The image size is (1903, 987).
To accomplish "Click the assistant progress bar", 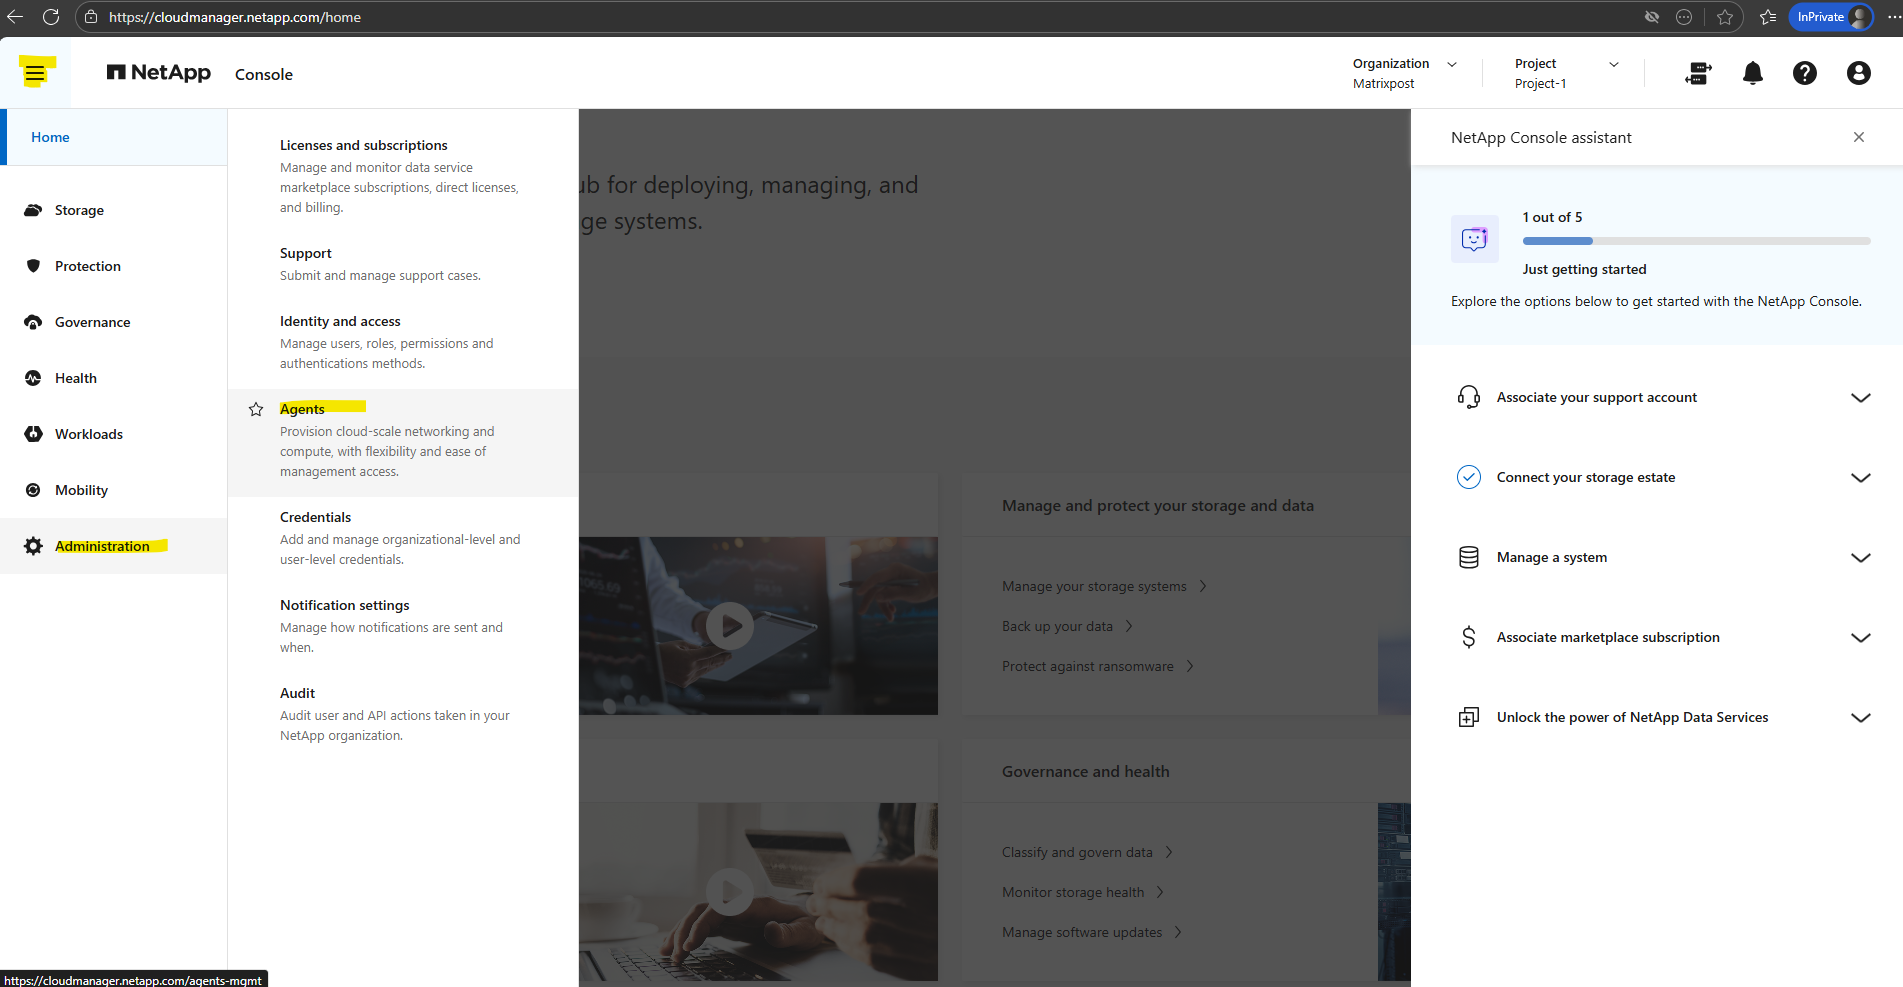I will click(x=1696, y=241).
